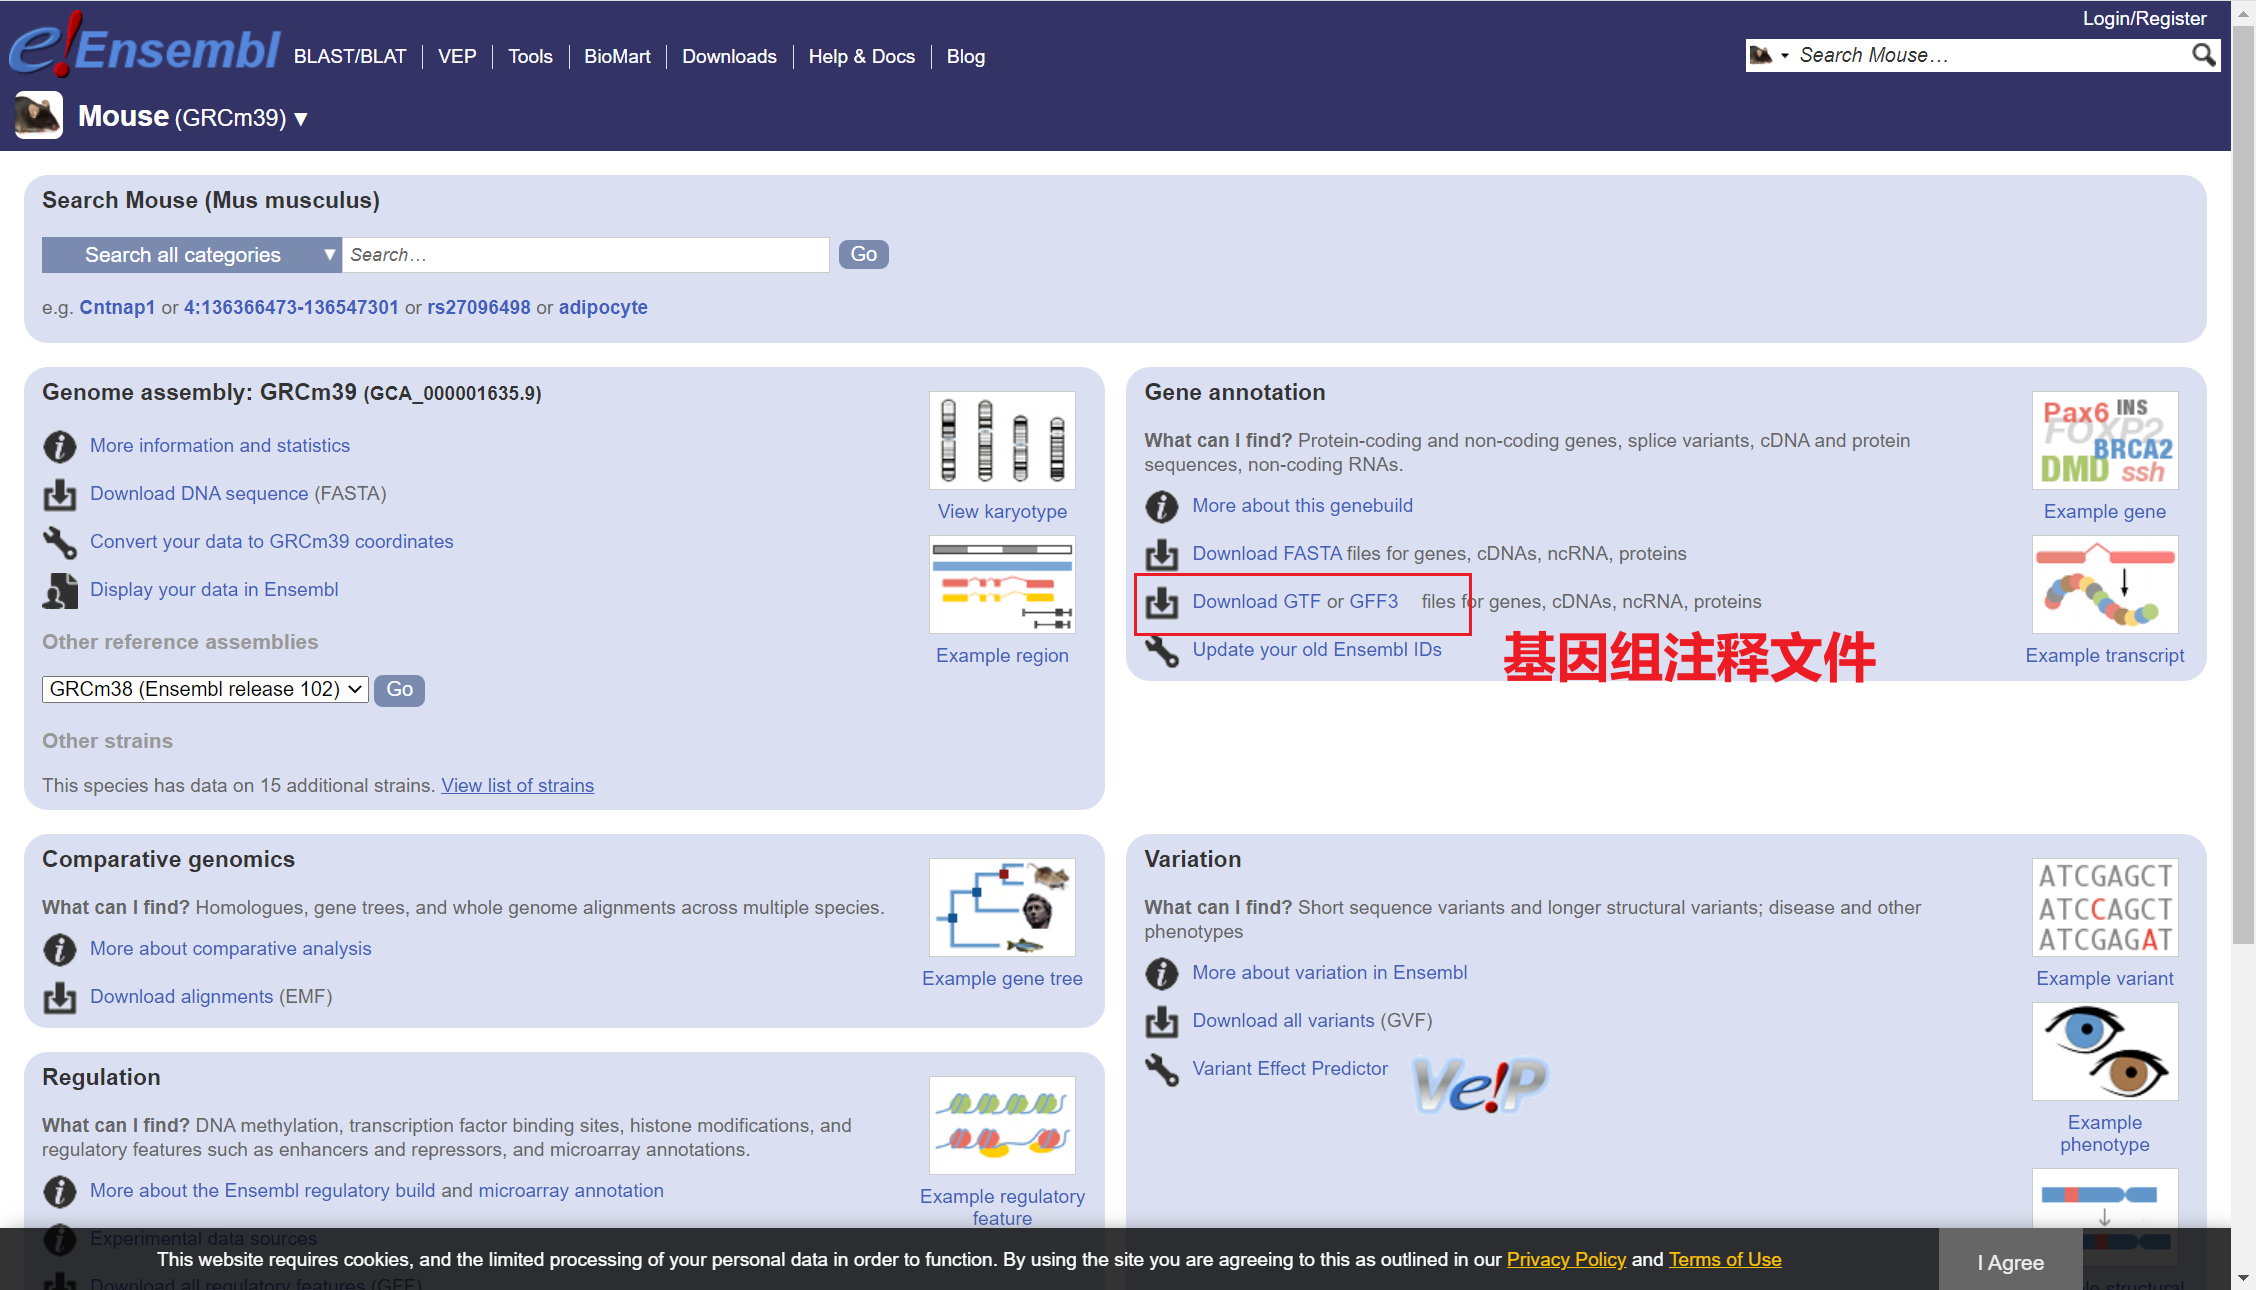Click info icon beside More information and statistics
Screen dimensions: 2256x1290
[x=60, y=446]
